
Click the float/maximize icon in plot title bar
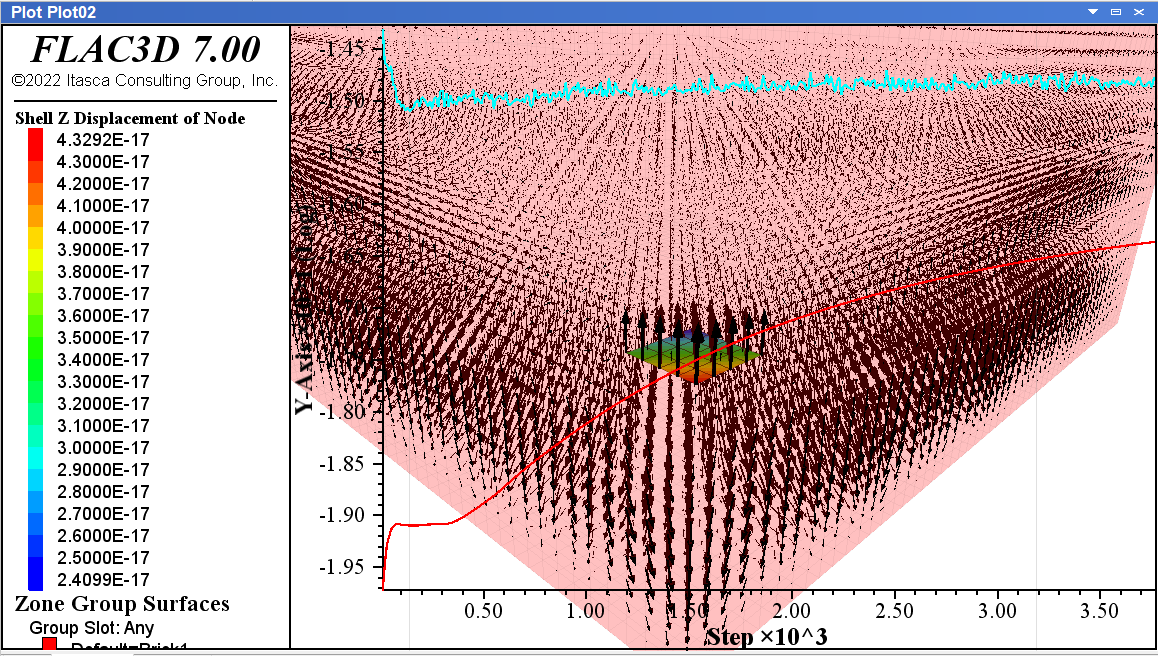1116,11
